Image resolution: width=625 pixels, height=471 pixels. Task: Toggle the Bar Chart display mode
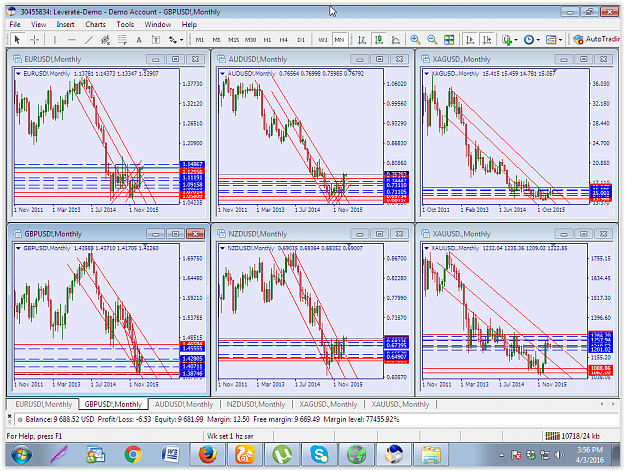click(362, 39)
